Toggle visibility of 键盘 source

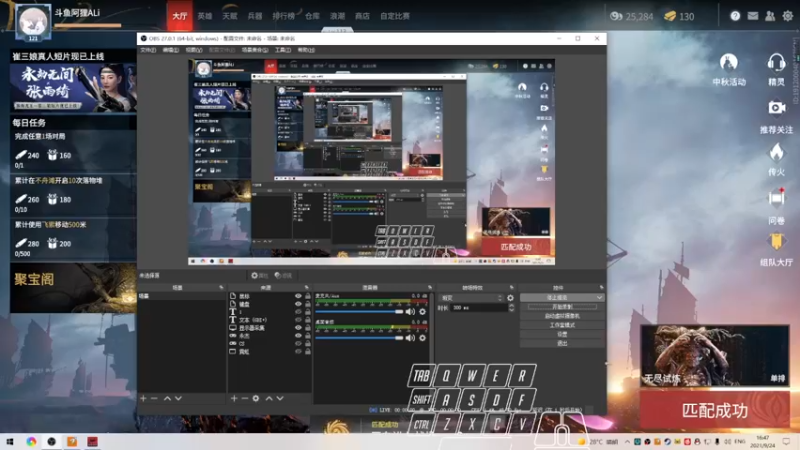tap(298, 304)
